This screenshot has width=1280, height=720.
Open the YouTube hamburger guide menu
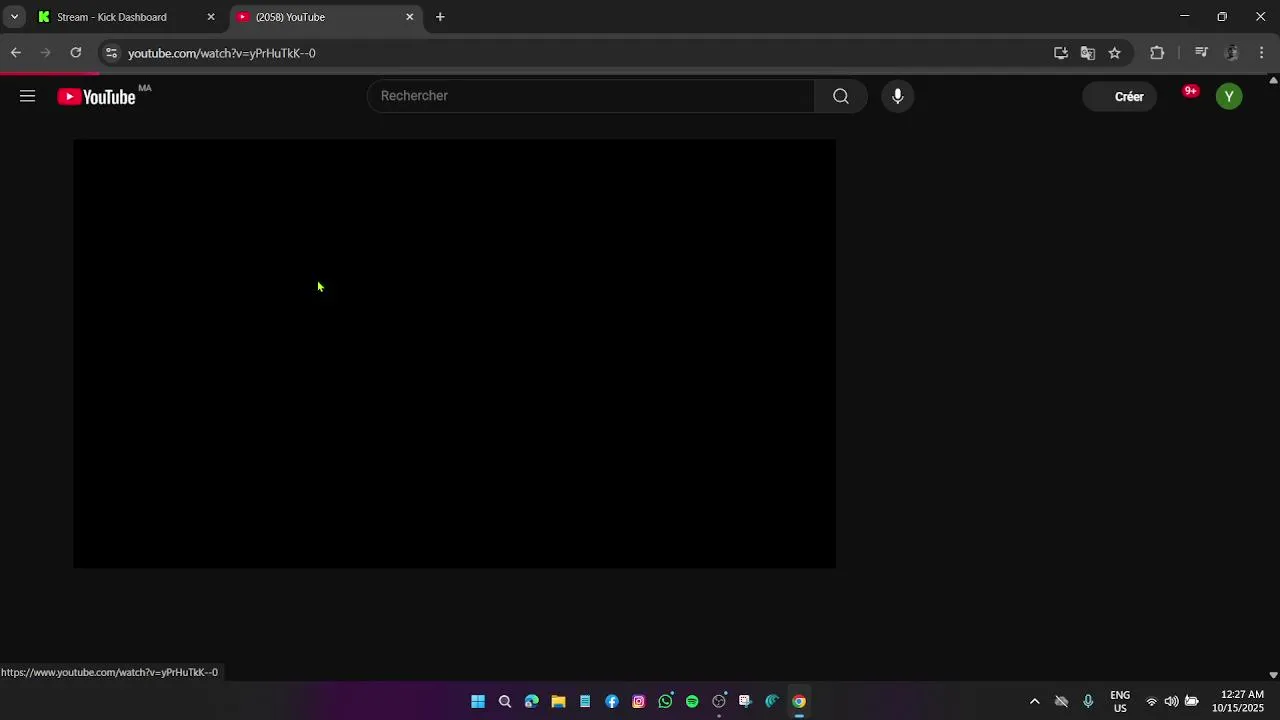(27, 96)
